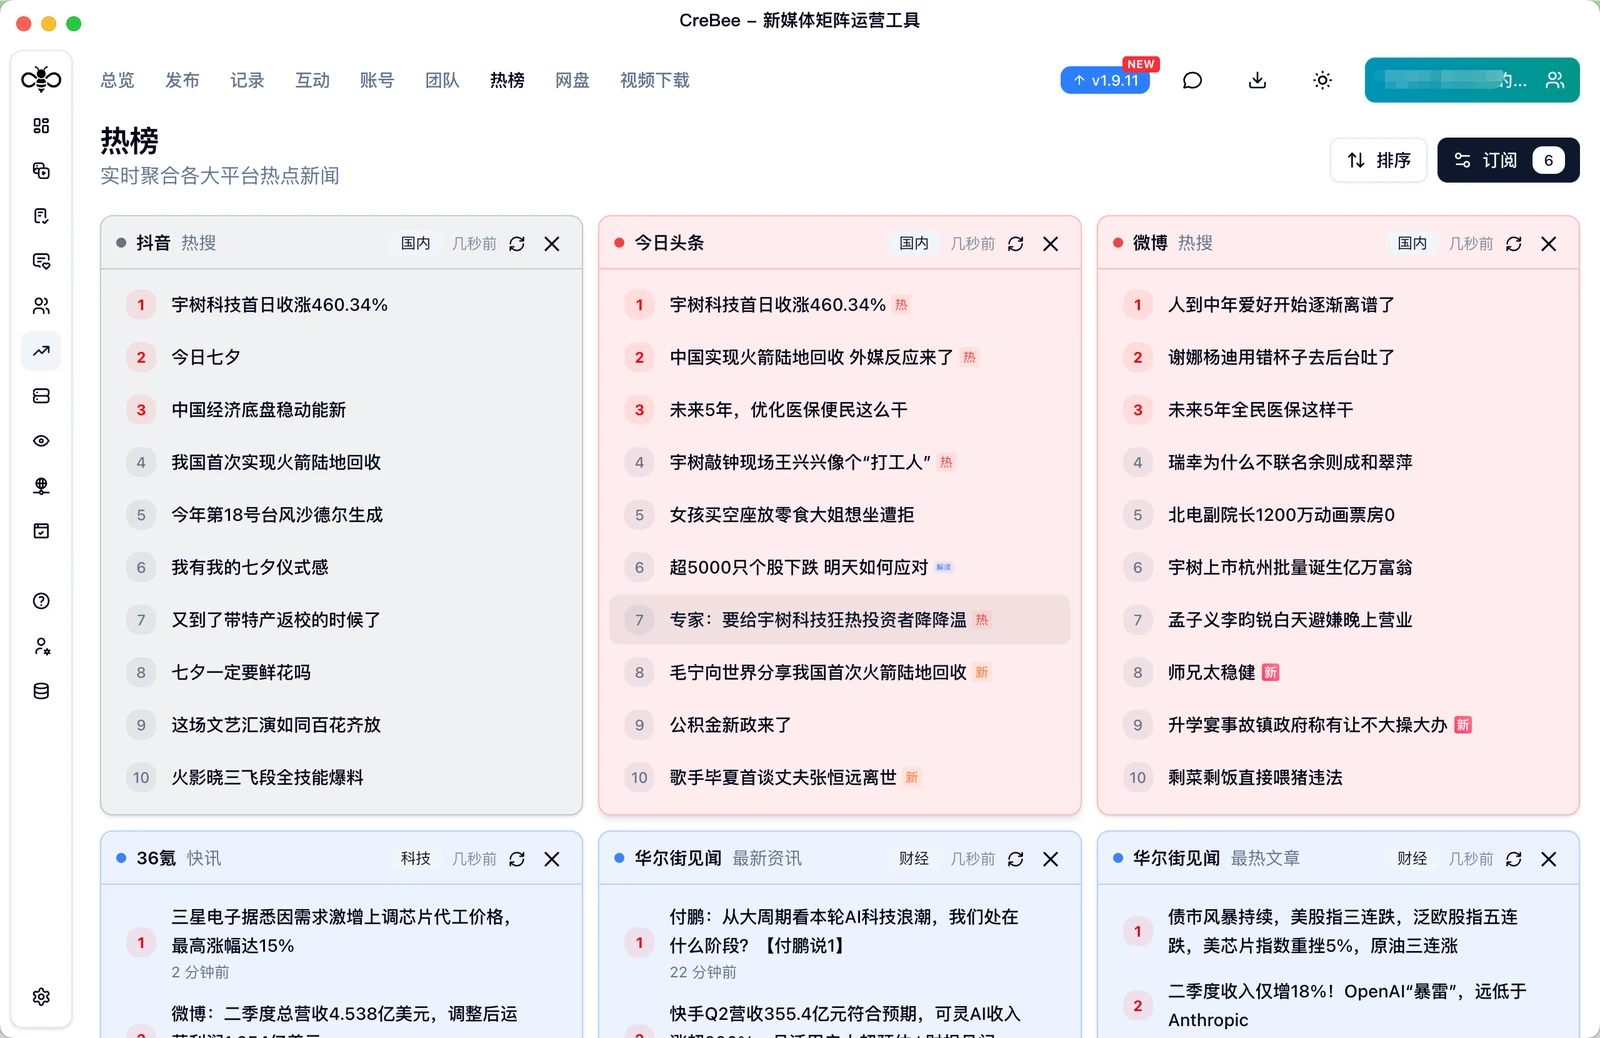1600x1038 pixels.
Task: Open 36氪 item 三星电子据悉因需求激增
Action: click(x=341, y=943)
